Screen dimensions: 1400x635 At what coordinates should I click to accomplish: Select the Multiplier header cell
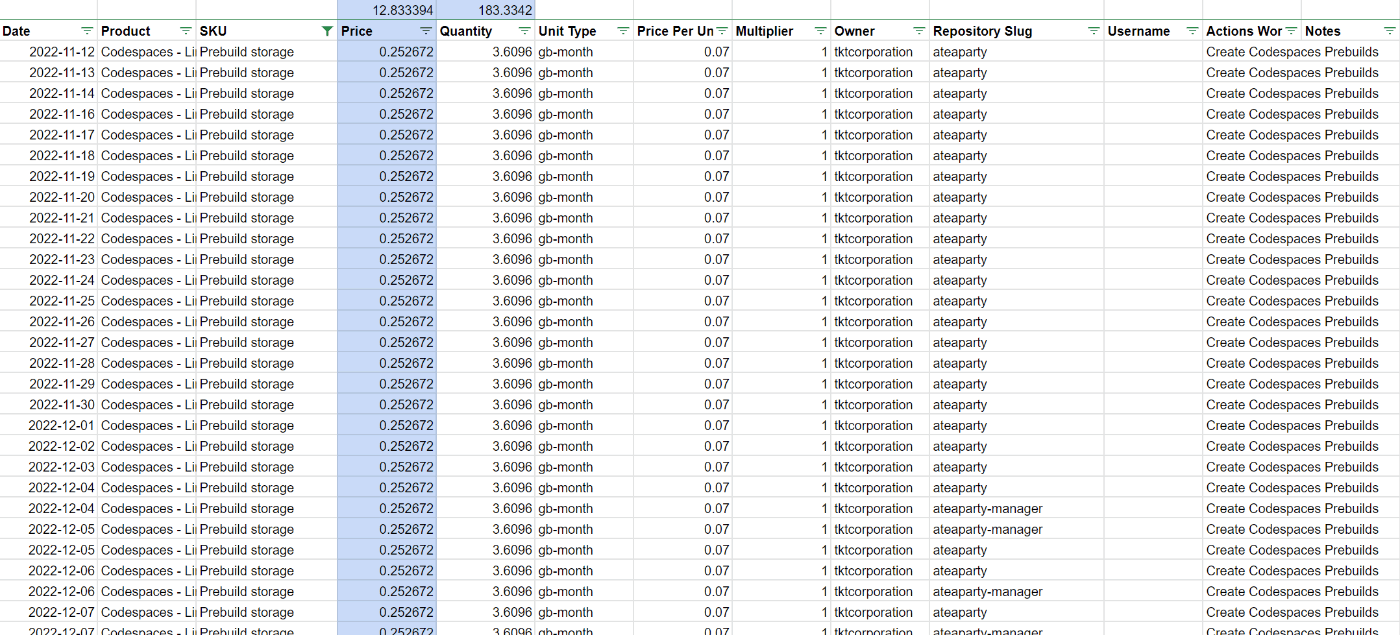(x=782, y=31)
